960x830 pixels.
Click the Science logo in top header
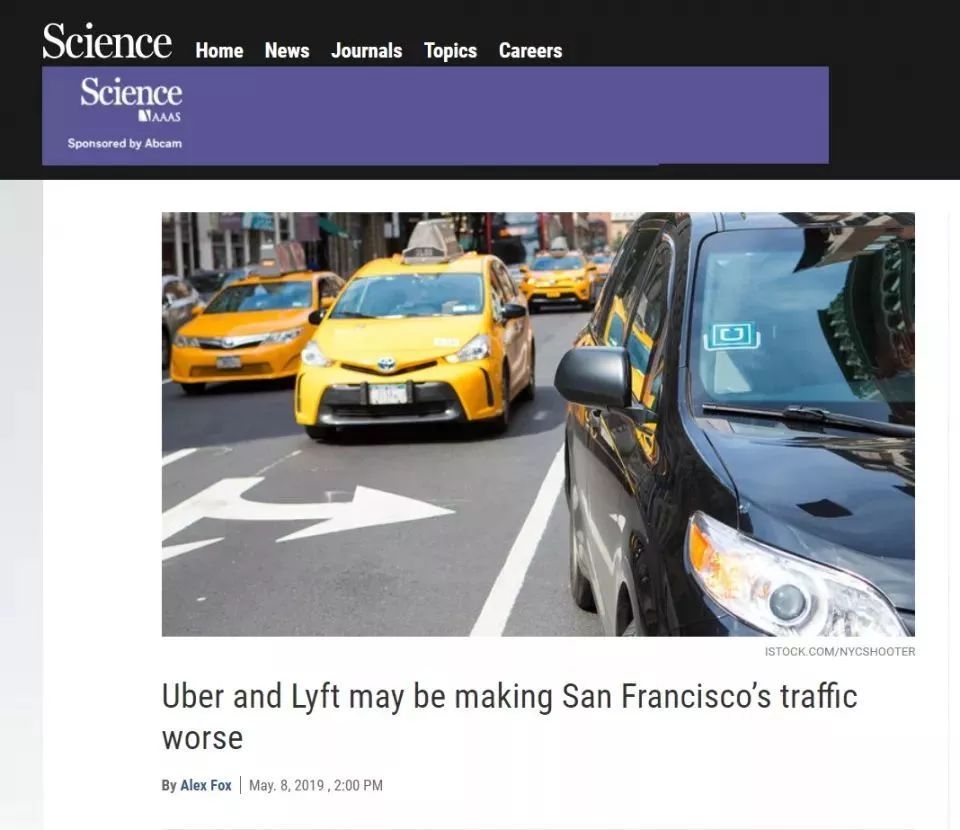pyautogui.click(x=107, y=41)
